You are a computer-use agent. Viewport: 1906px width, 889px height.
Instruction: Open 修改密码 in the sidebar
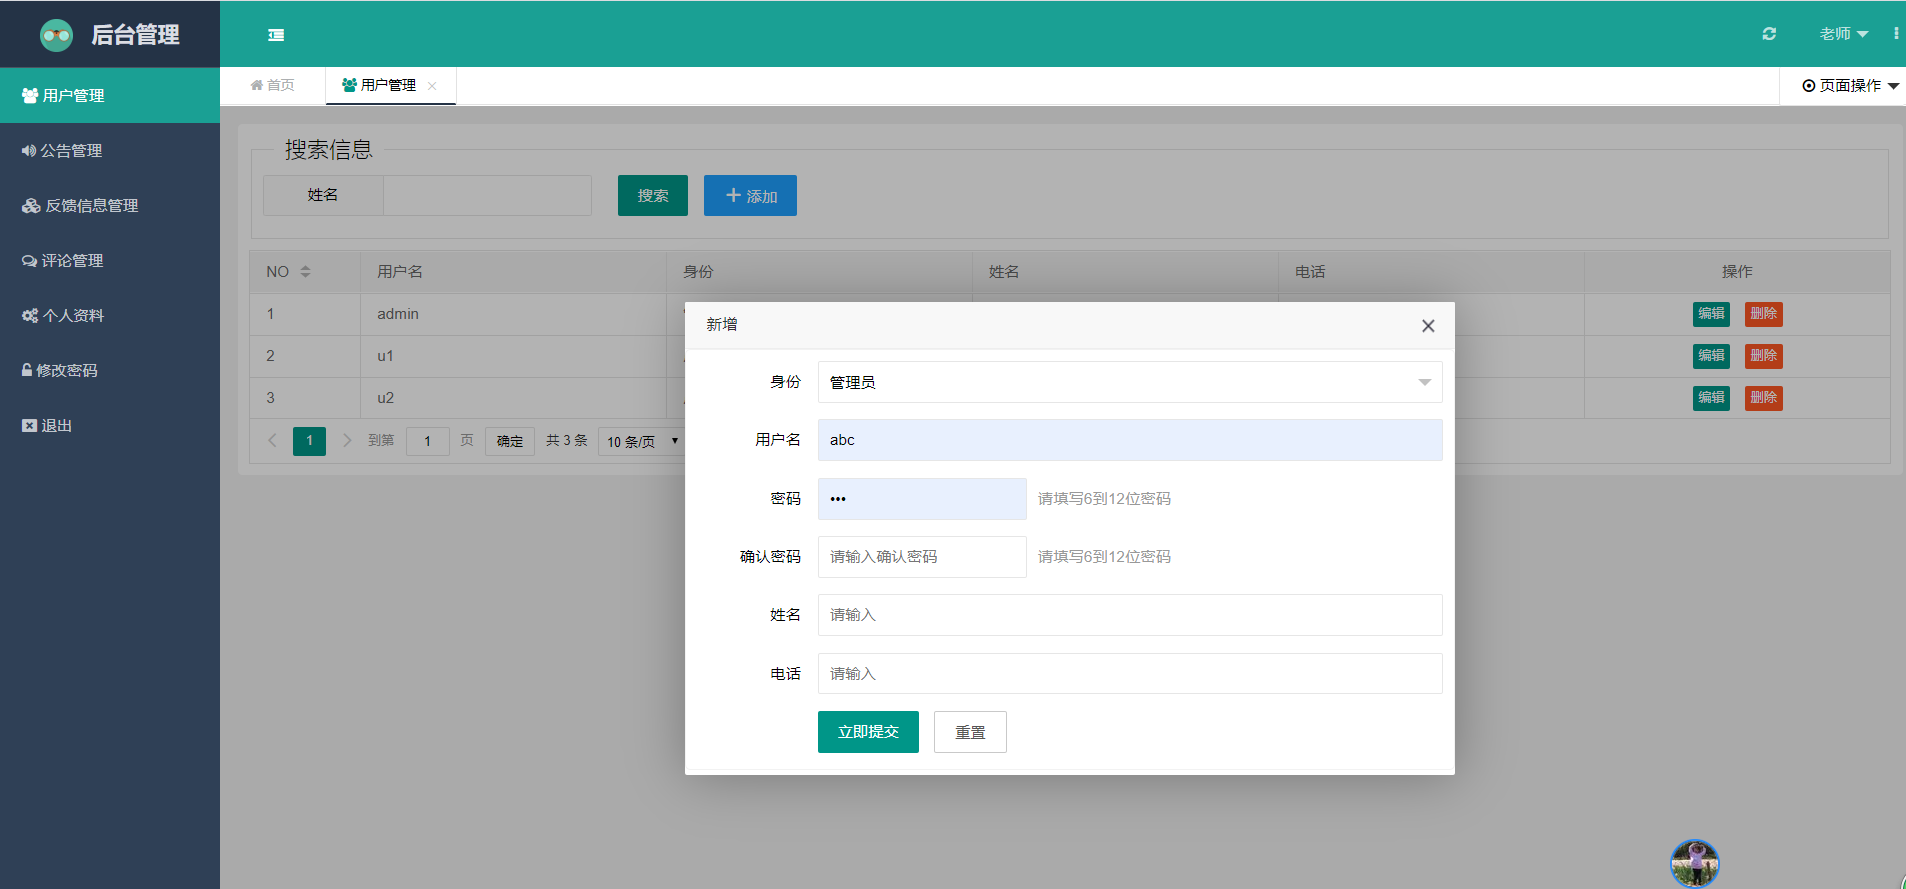(110, 370)
